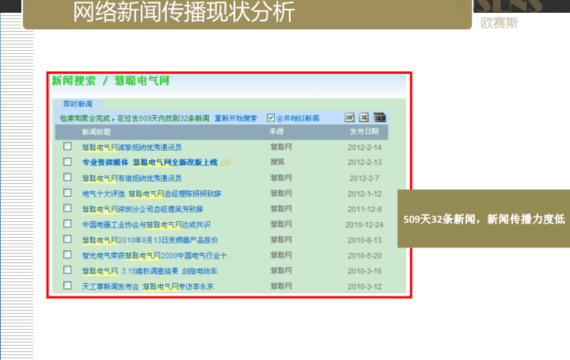The image size is (570, 360).
Task: Mark the checkbox for the 2010-12-24 news row
Action: tap(67, 224)
